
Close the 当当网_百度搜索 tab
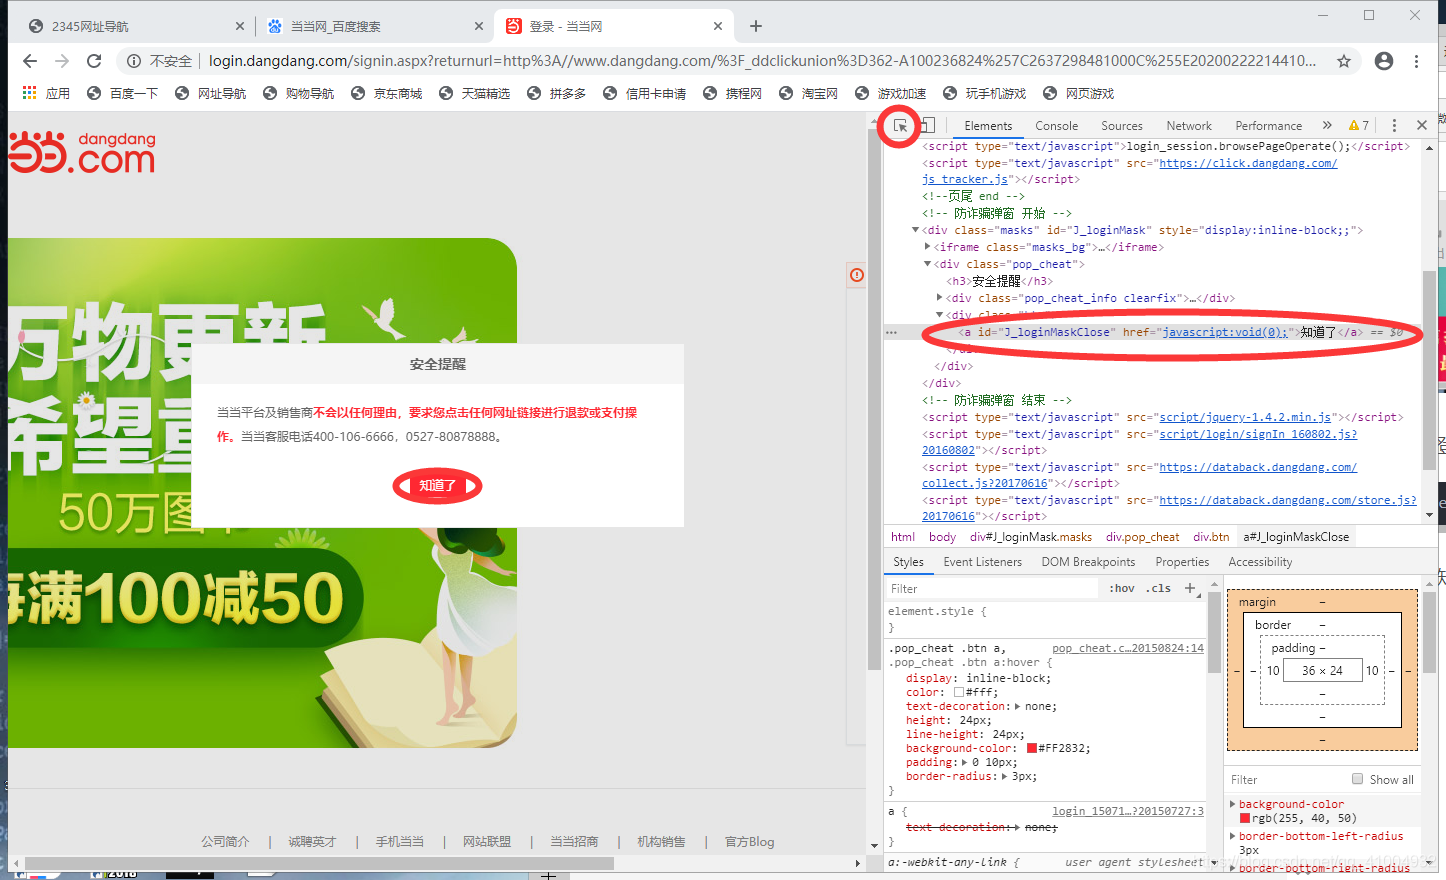click(x=479, y=26)
